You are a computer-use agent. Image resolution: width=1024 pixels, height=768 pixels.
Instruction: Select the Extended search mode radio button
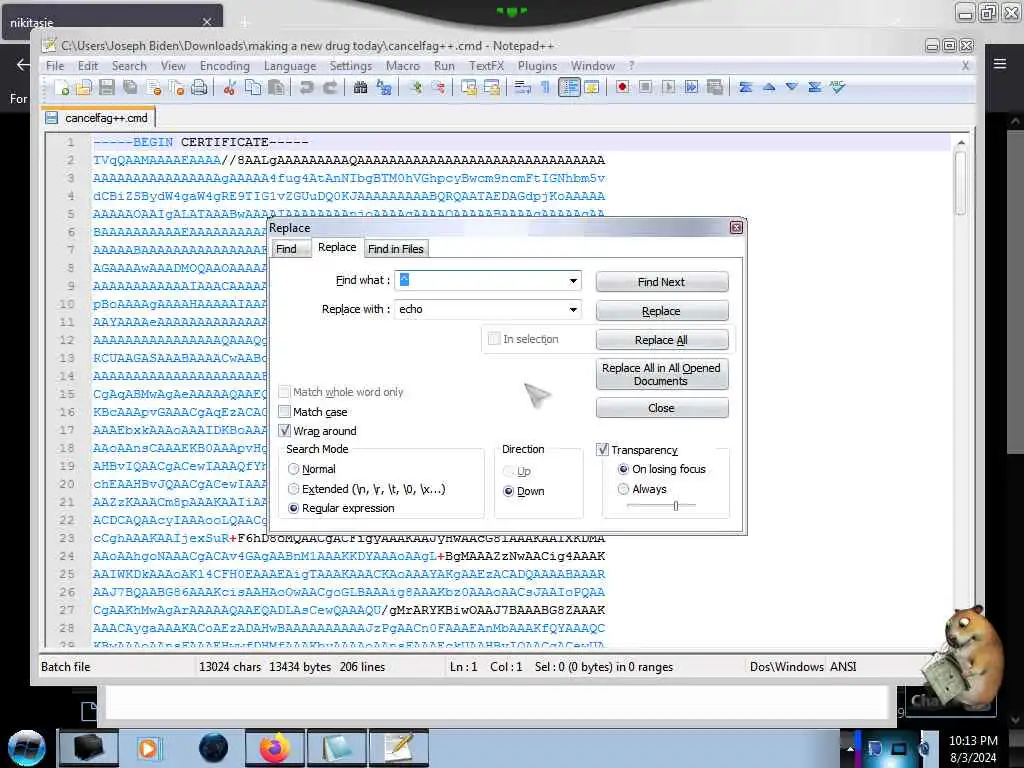(x=293, y=488)
